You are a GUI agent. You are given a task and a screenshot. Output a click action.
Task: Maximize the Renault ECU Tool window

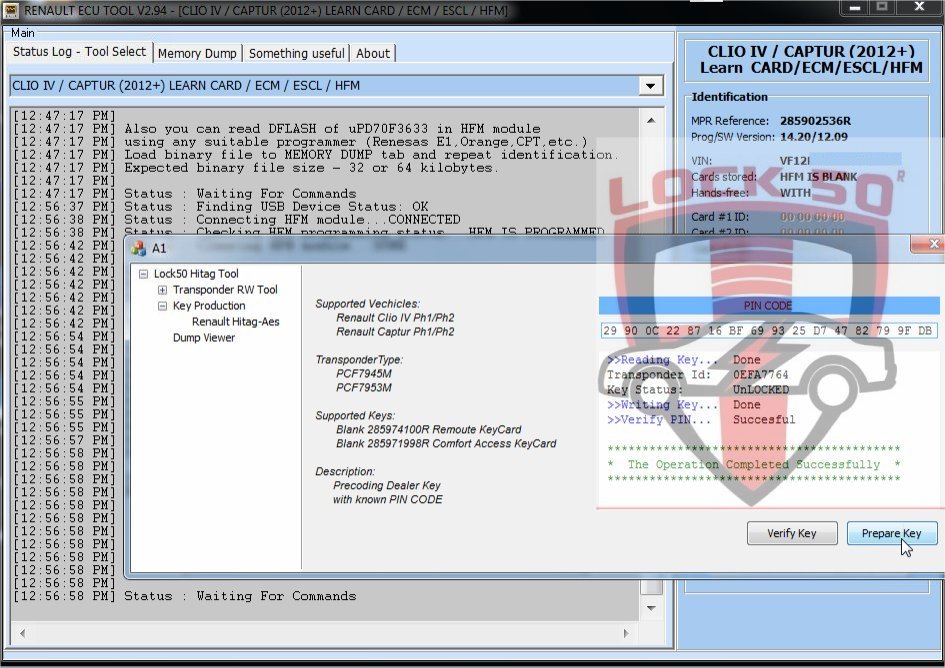(882, 8)
